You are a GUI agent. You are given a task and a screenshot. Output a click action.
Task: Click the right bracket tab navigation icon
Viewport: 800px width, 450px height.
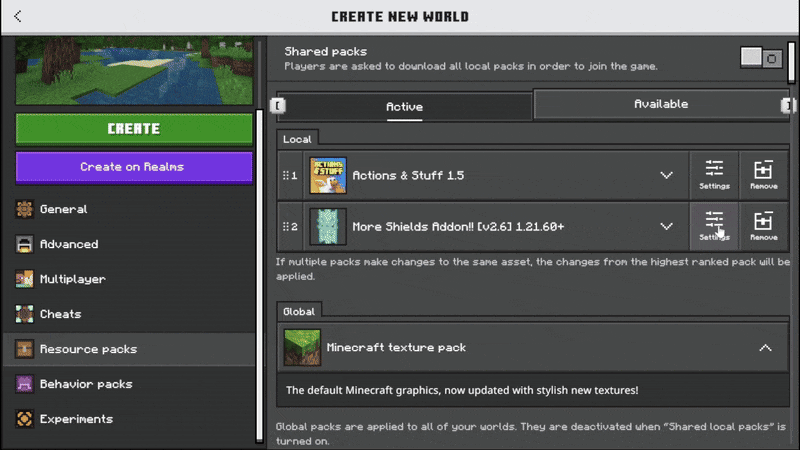point(788,105)
